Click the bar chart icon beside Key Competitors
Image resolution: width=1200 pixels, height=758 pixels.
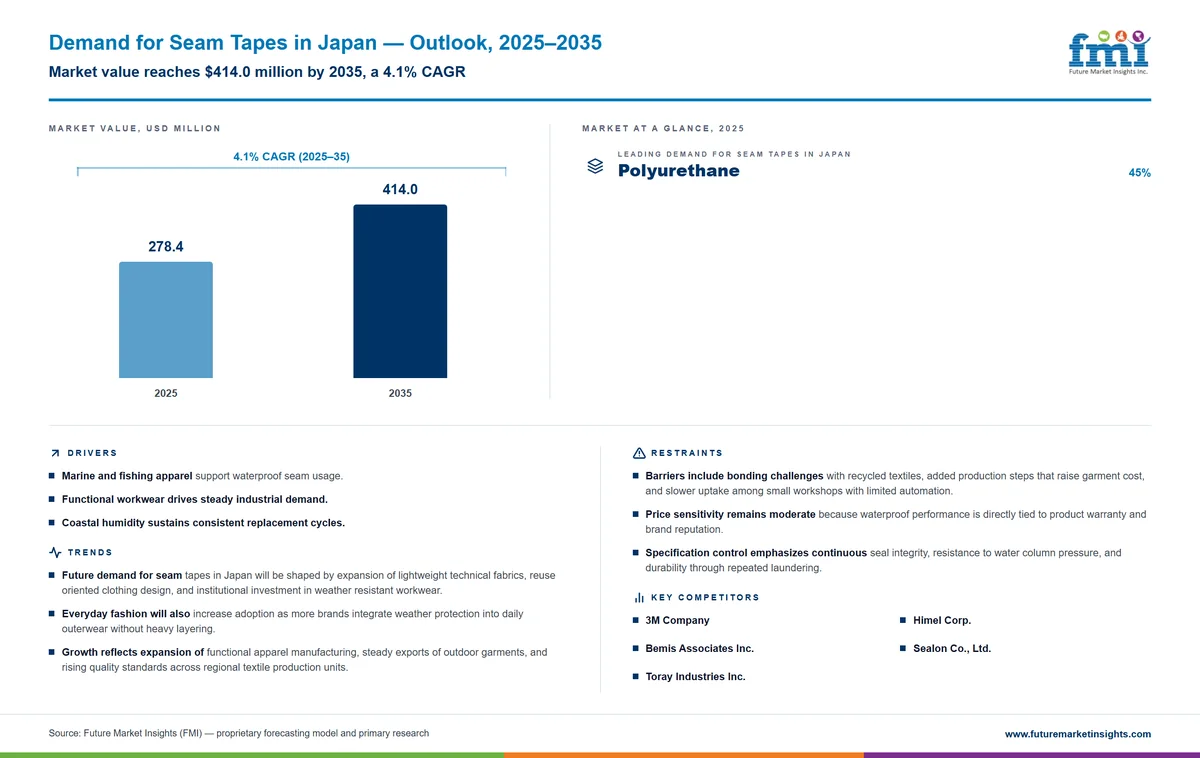[x=639, y=597]
